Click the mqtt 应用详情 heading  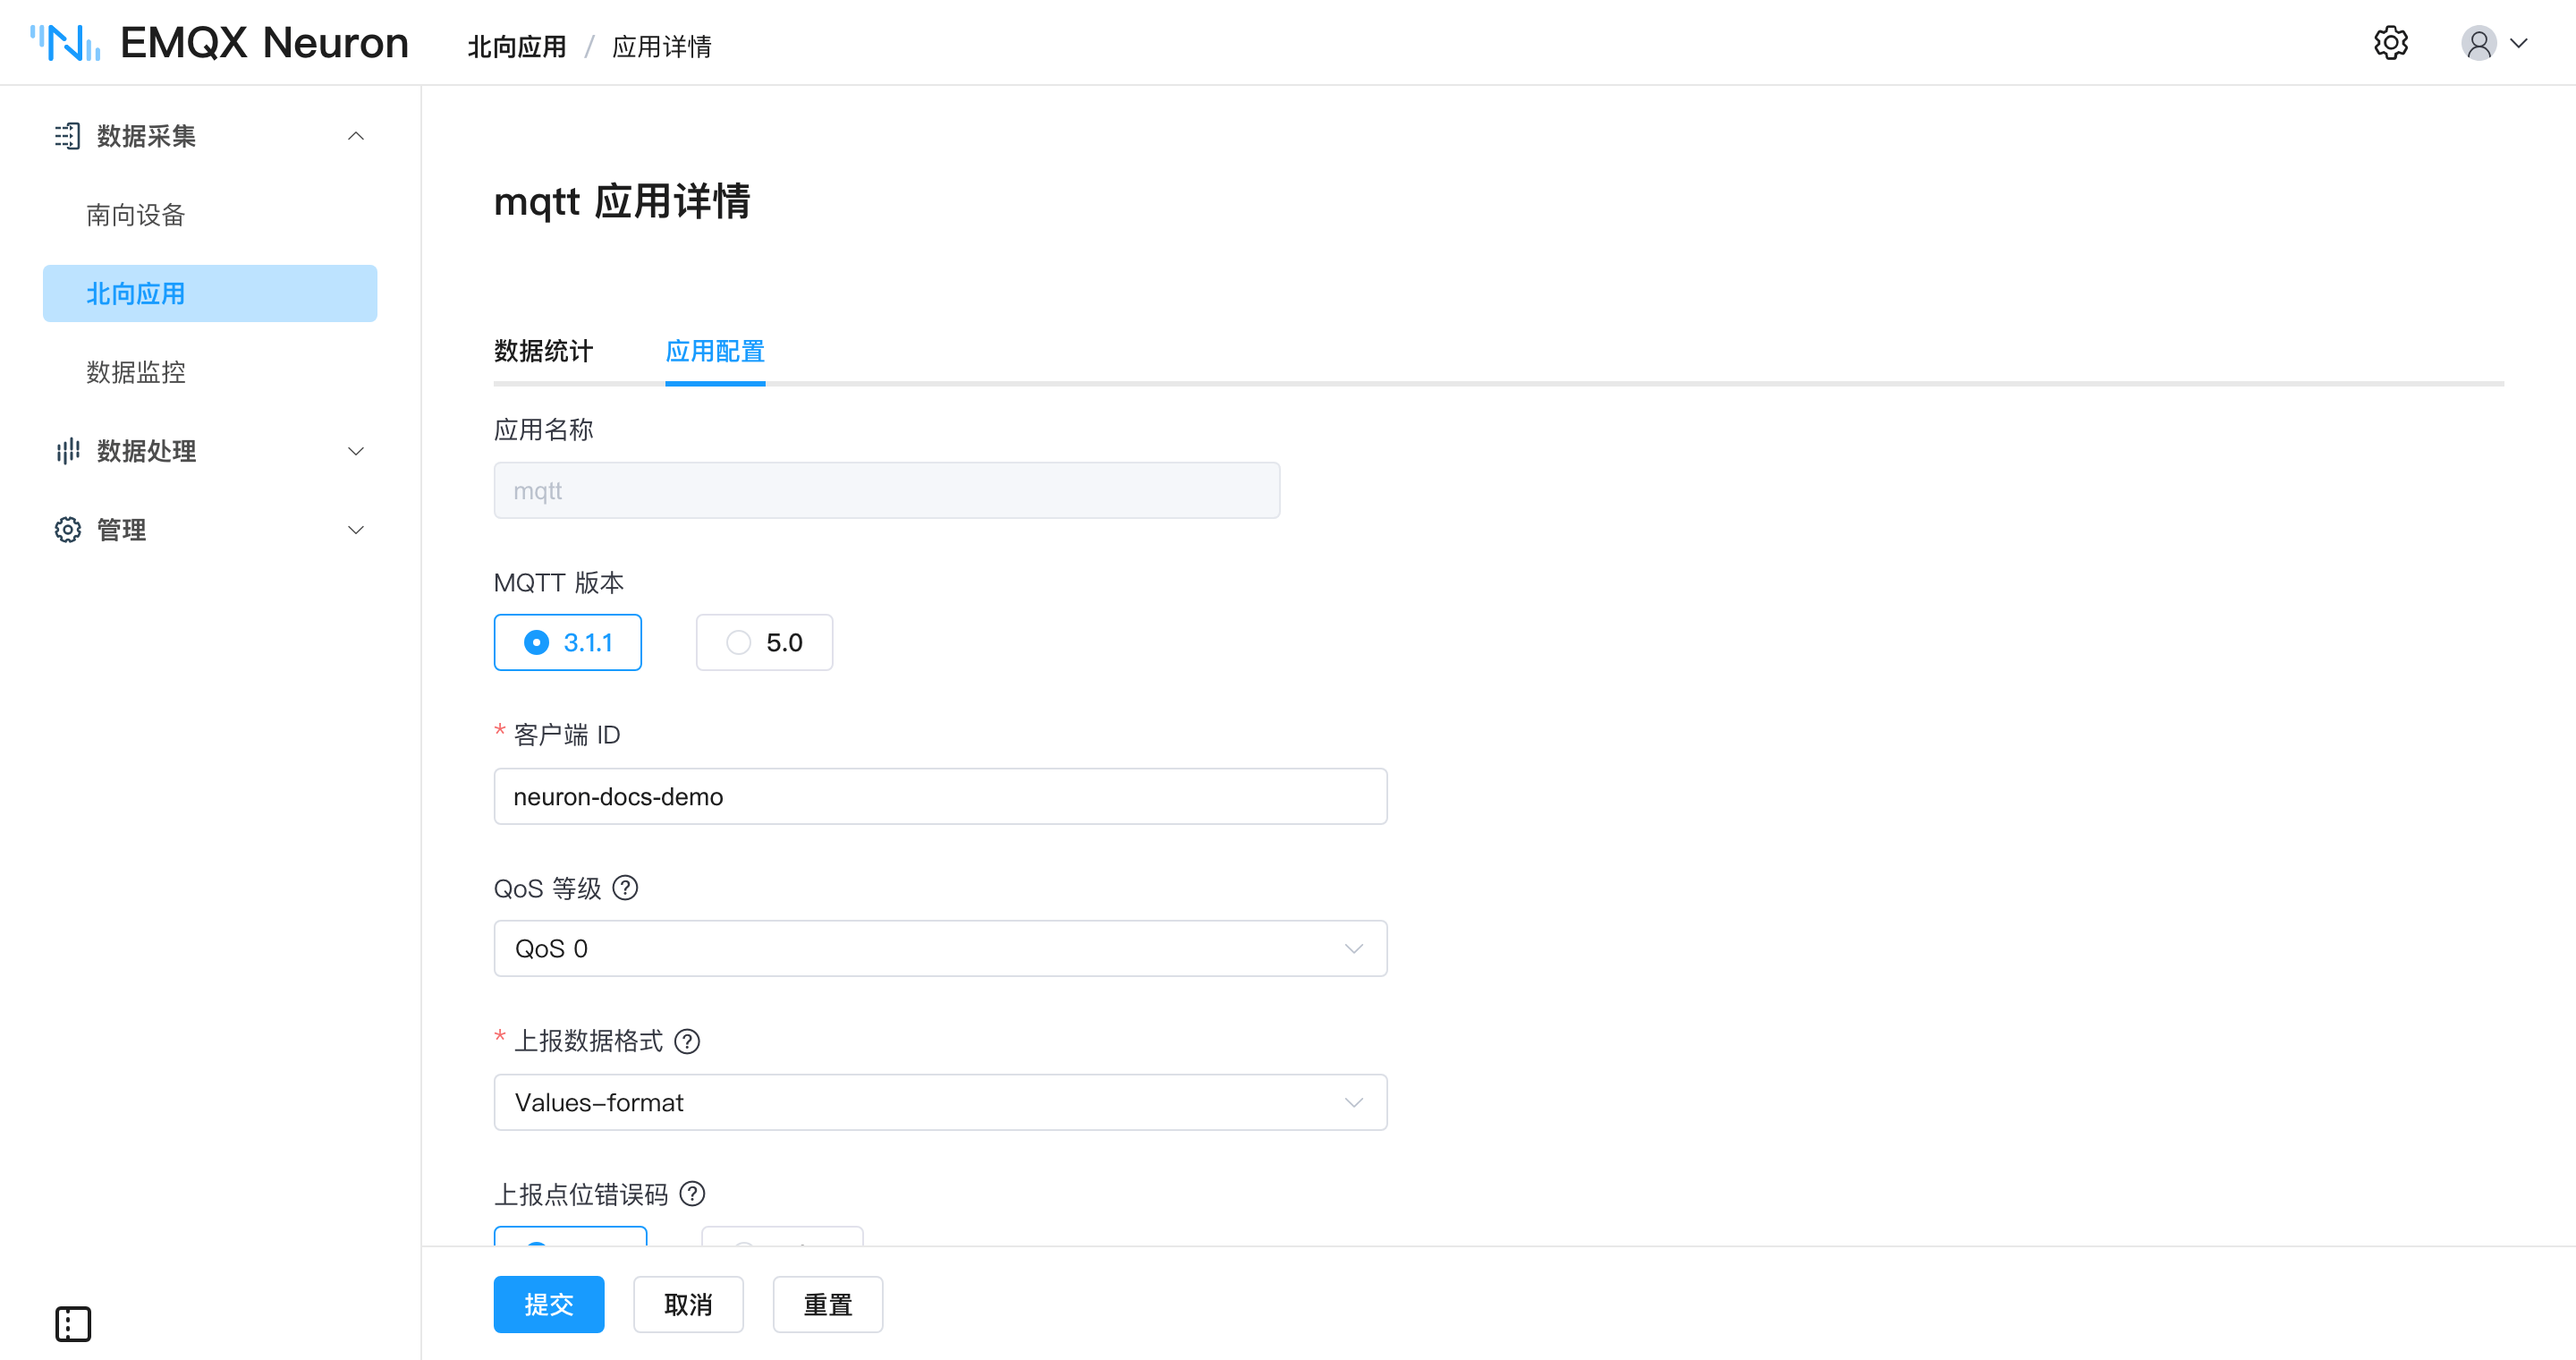point(622,201)
